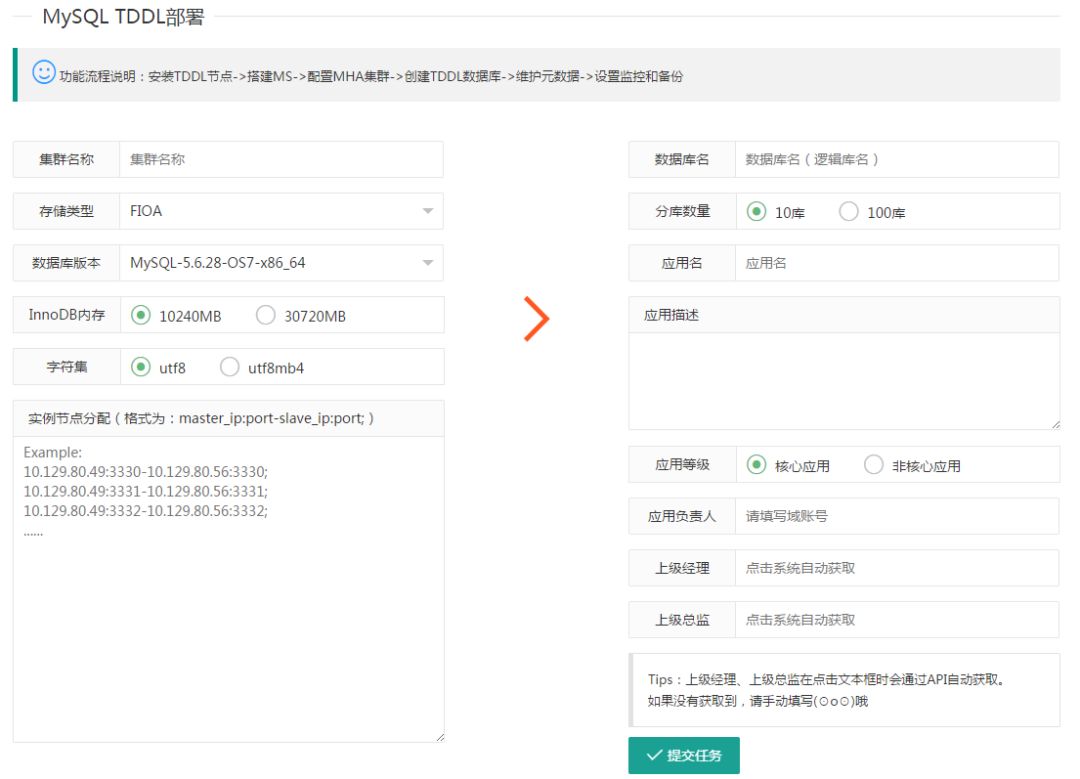Click the instance node allocation textarea
The height and width of the screenshot is (779, 1080).
click(x=229, y=590)
